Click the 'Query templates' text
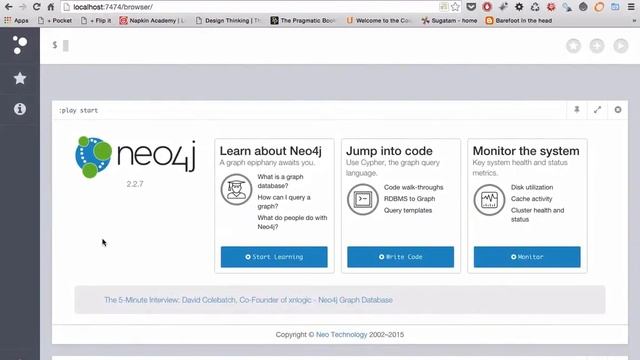This screenshot has height=360, width=640. coord(408,210)
